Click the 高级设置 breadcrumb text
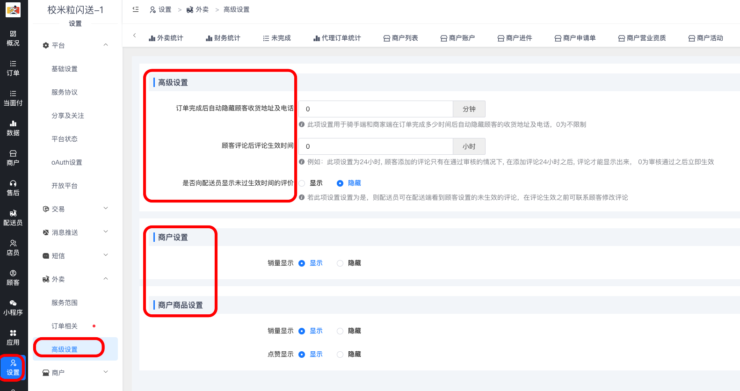The height and width of the screenshot is (391, 740). [x=236, y=9]
